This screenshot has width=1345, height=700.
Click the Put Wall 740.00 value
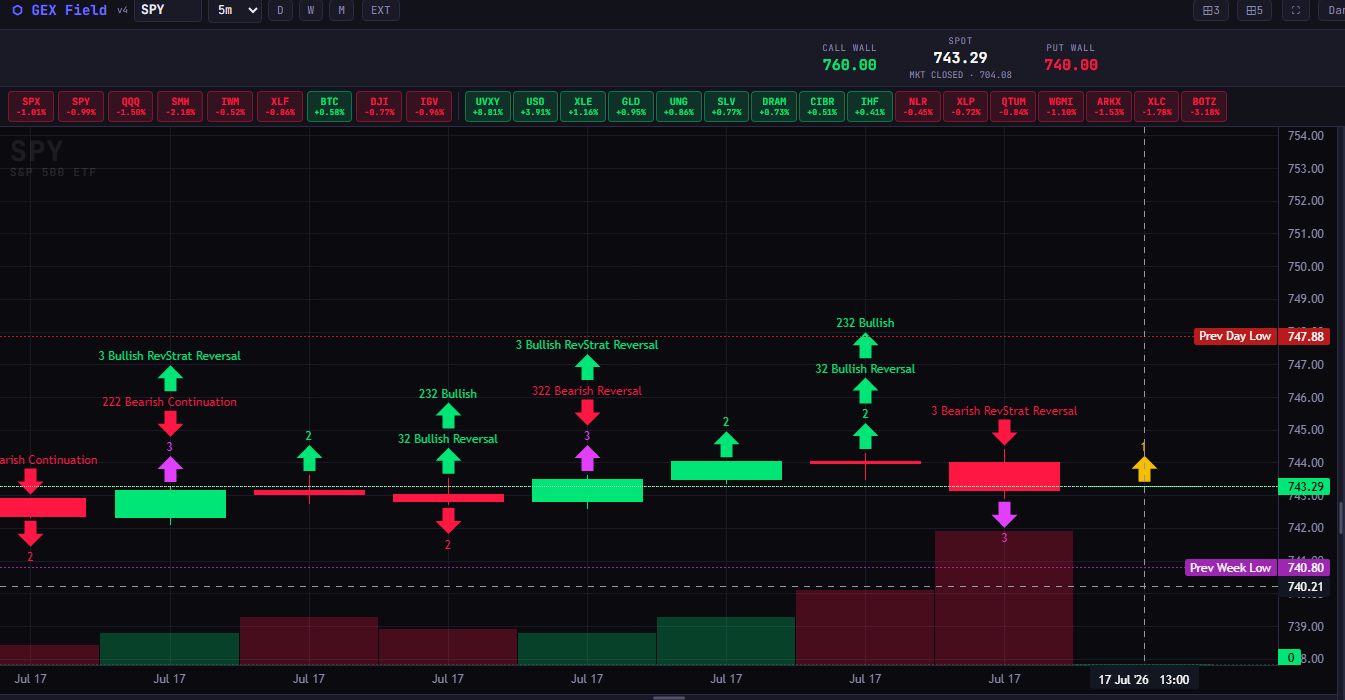click(x=1071, y=65)
